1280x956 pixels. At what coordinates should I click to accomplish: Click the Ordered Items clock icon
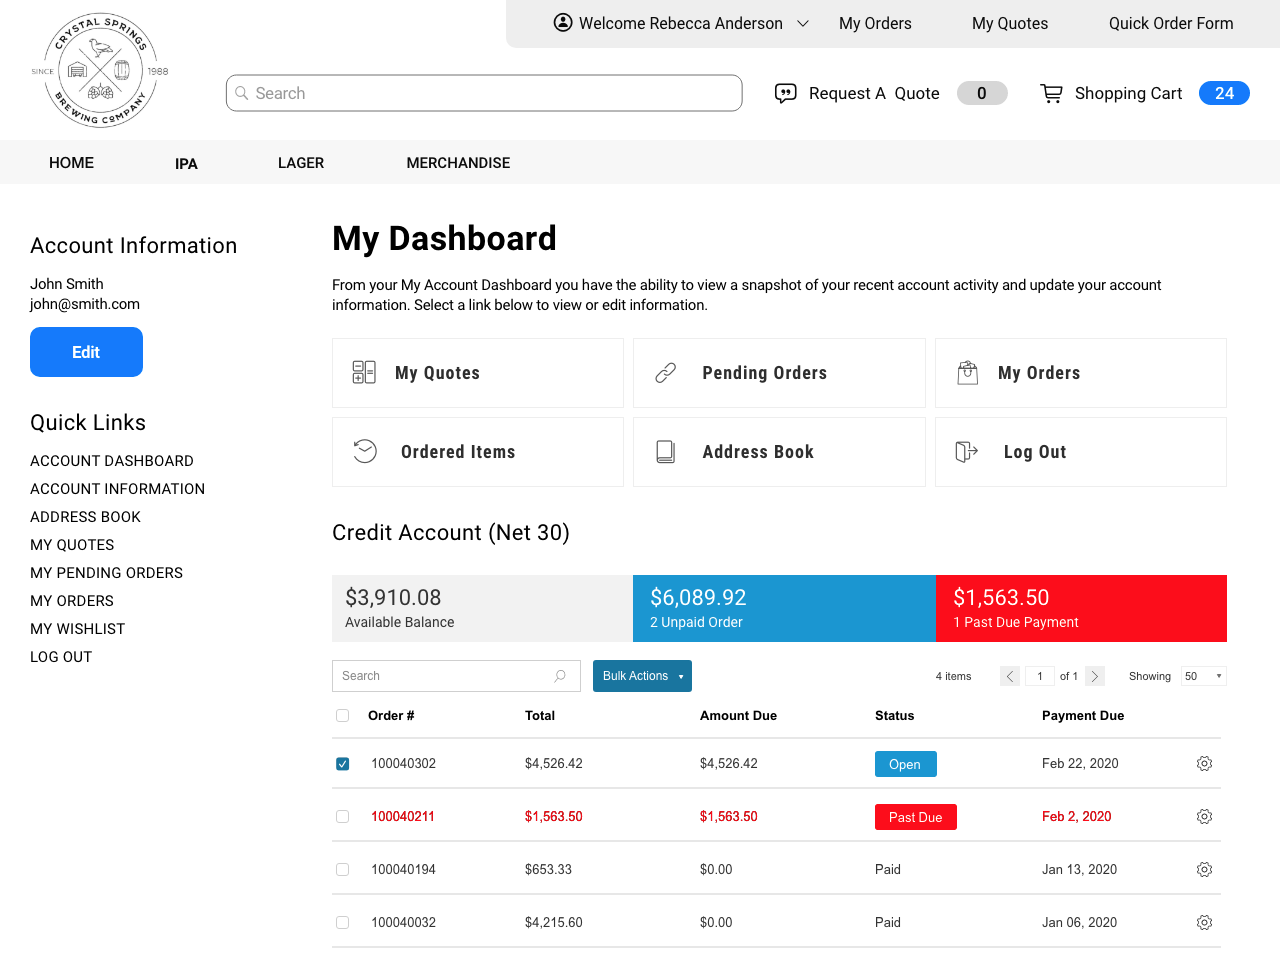pyautogui.click(x=365, y=452)
